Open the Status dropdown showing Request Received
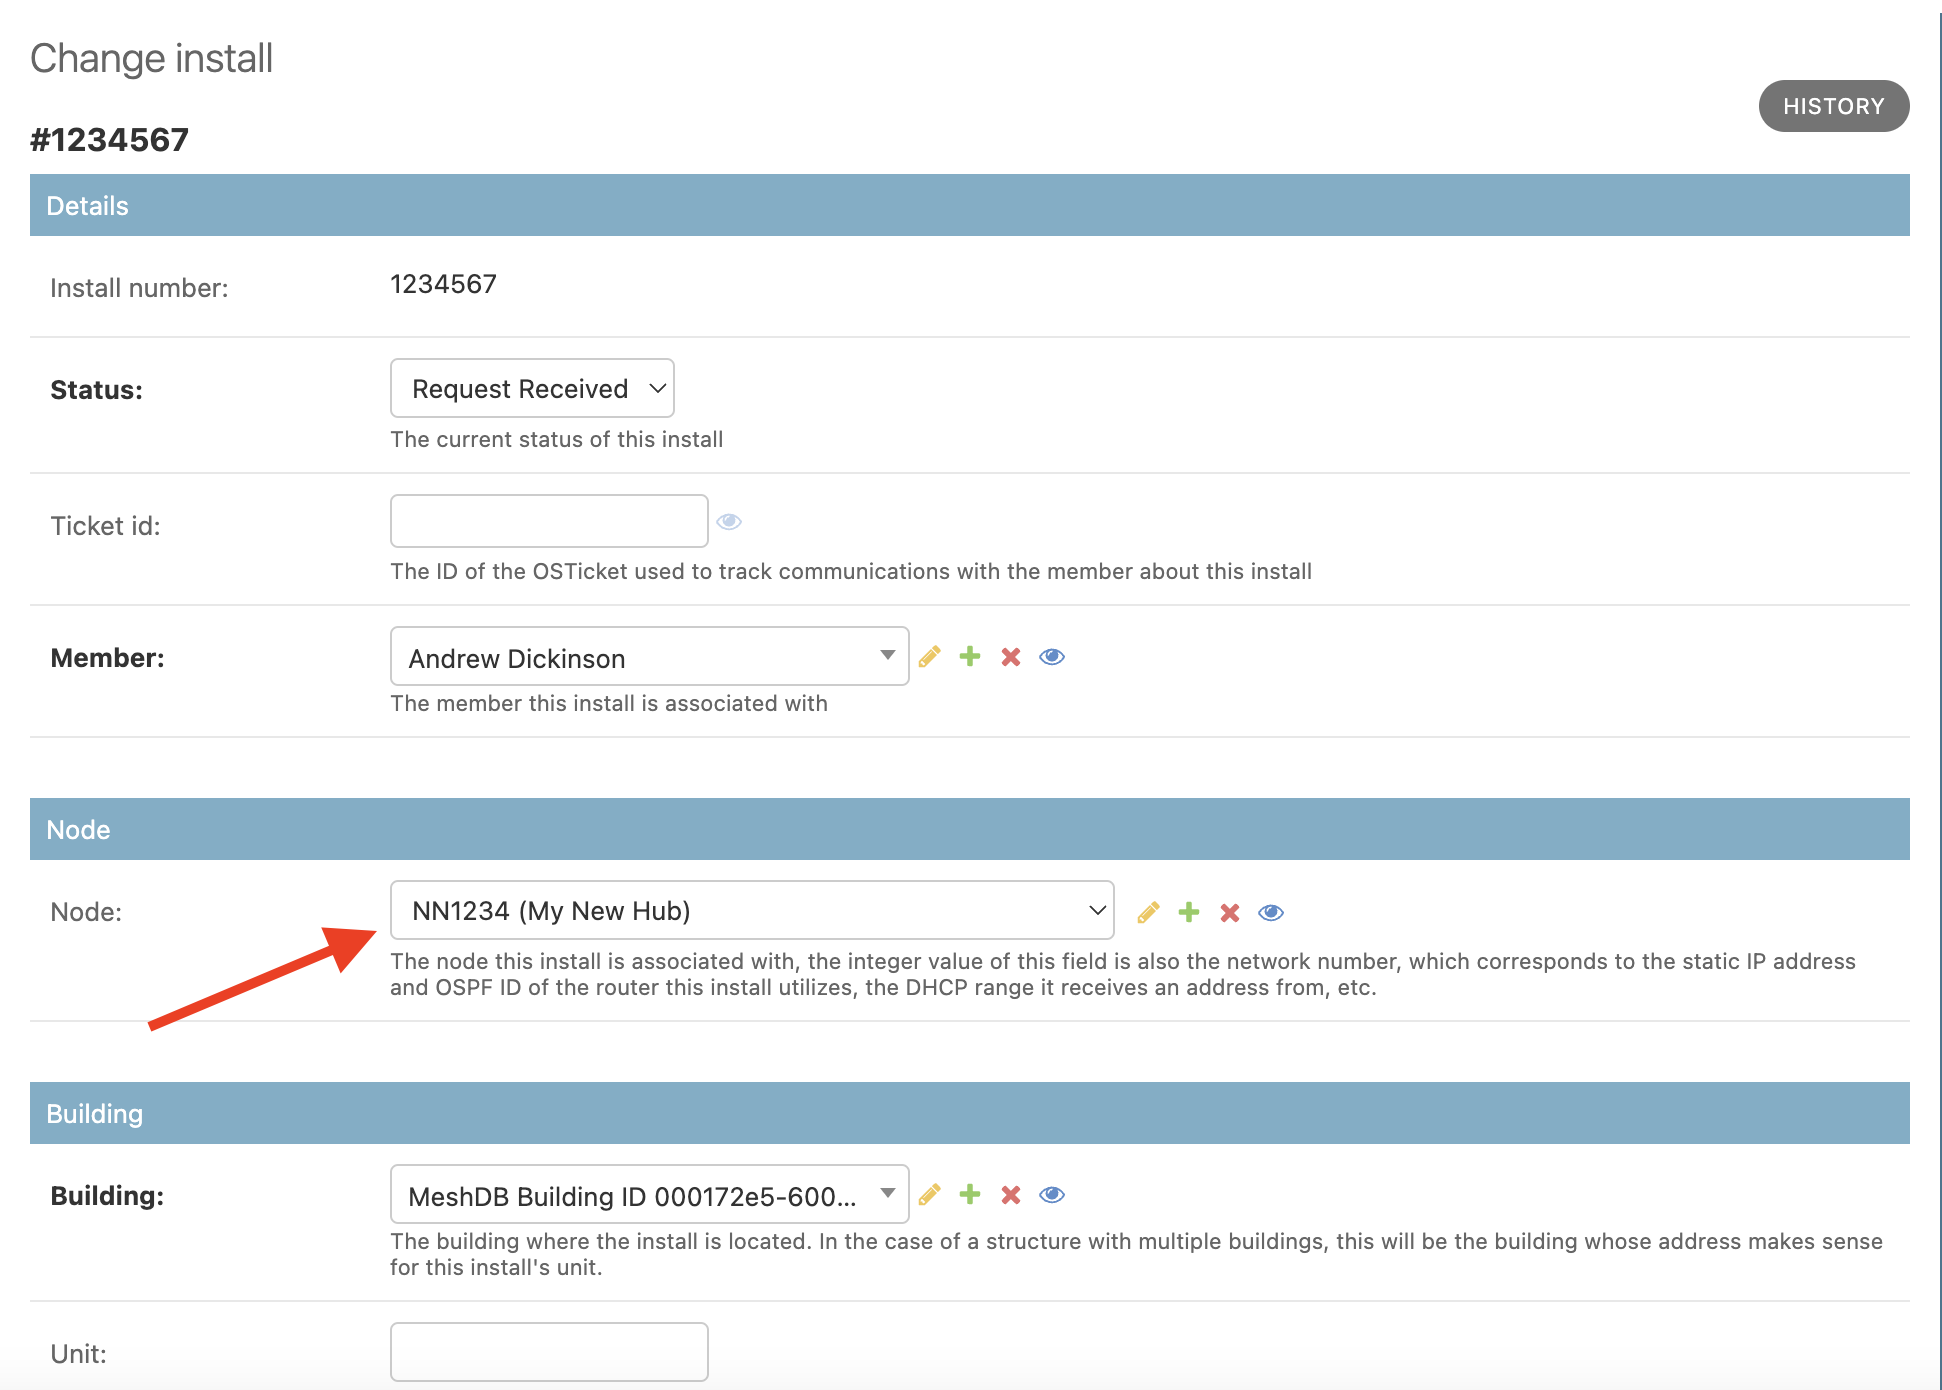Viewport: 1942px width, 1390px height. point(532,388)
